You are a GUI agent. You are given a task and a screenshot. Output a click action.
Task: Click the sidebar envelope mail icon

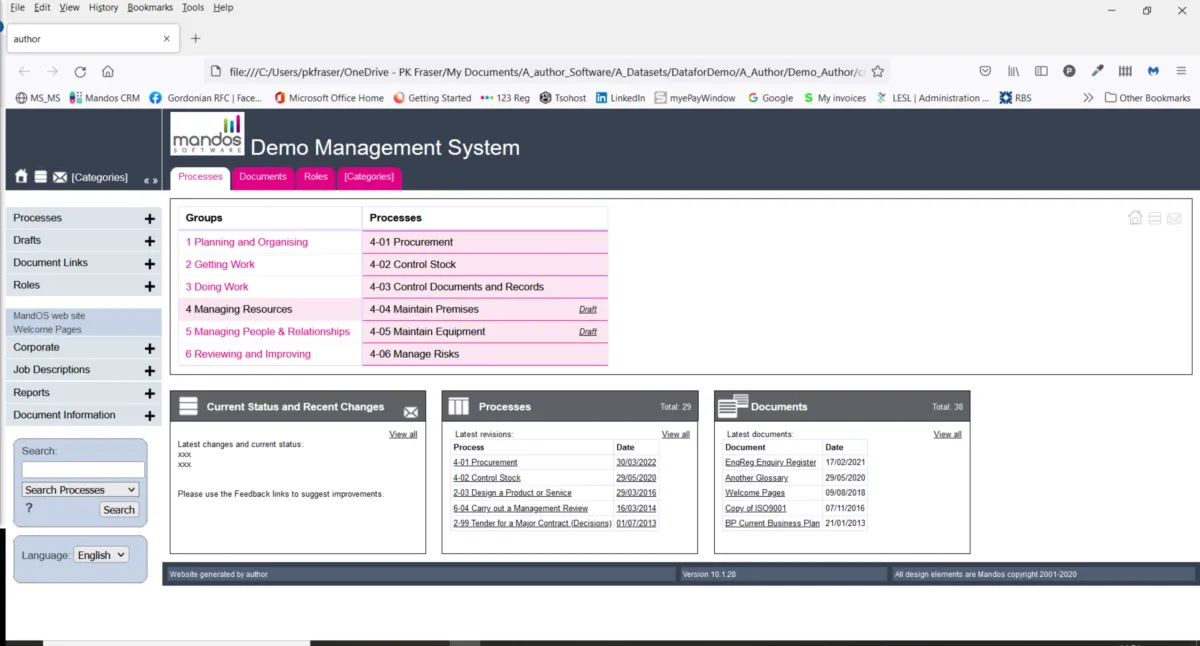point(60,177)
